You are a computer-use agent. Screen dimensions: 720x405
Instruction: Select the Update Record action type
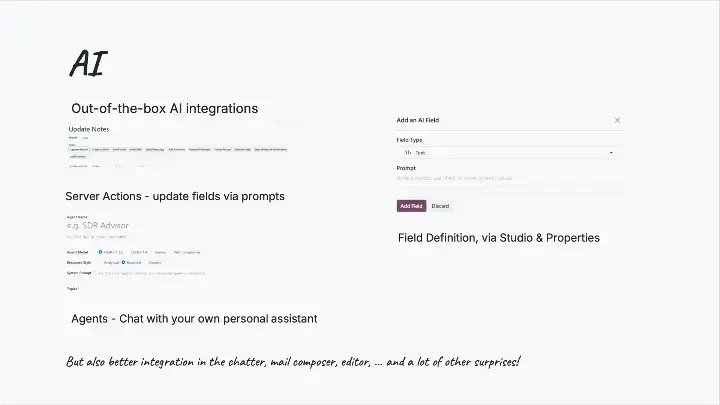(79, 149)
